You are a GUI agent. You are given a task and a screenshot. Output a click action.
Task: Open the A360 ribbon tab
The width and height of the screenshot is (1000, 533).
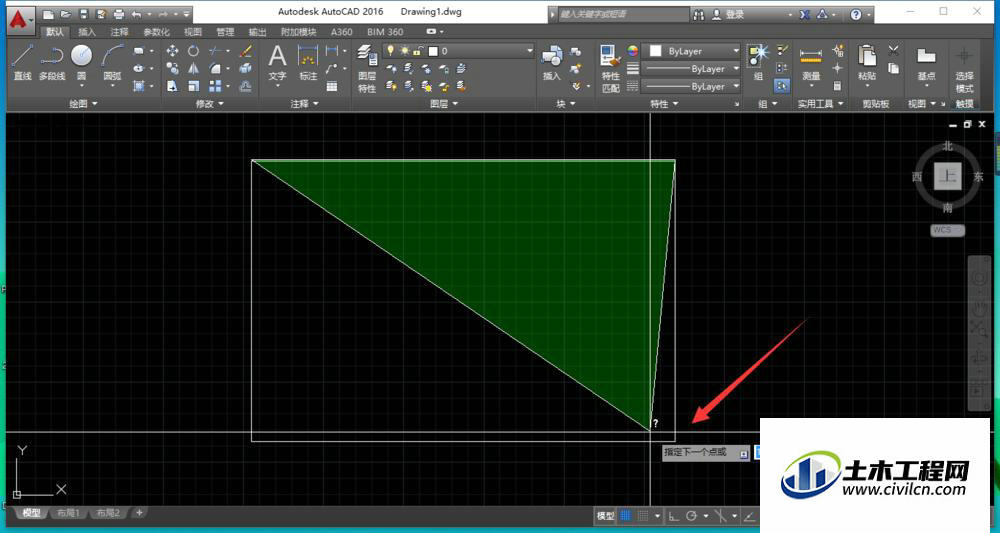coord(341,32)
